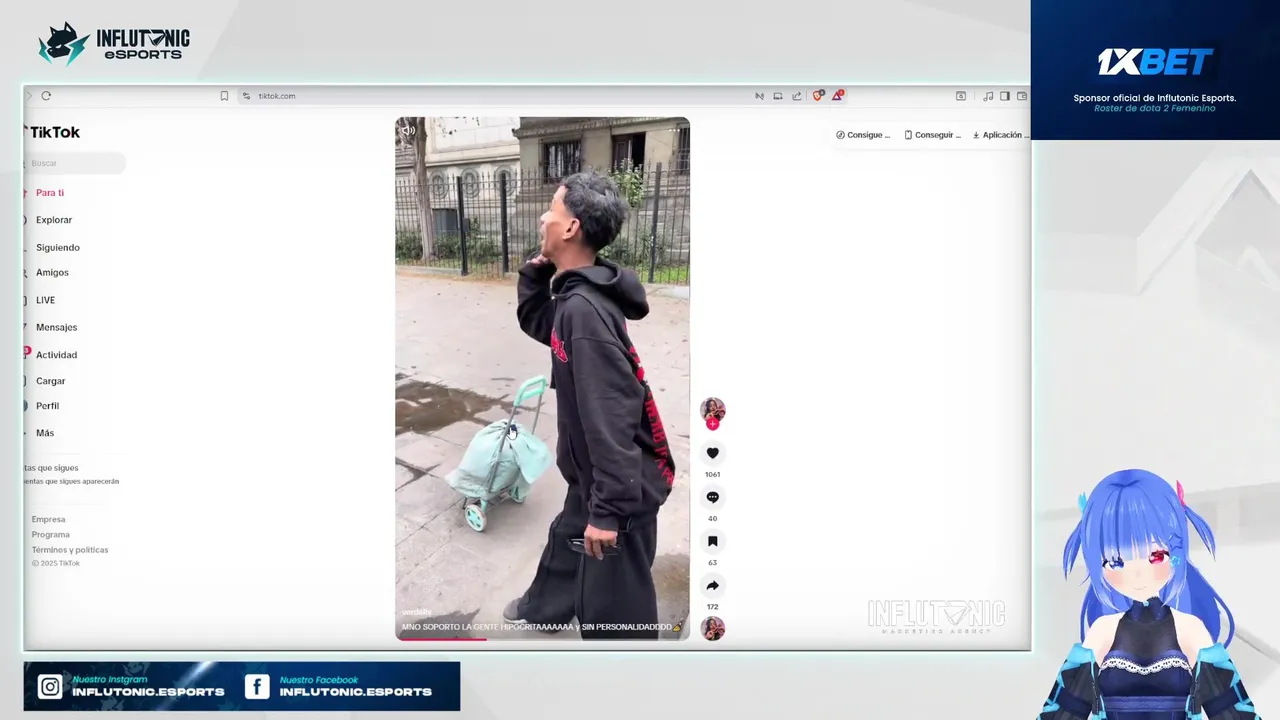Image resolution: width=1280 pixels, height=720 pixels.
Task: Click the Conseguir... button with phone icon
Action: coord(932,135)
